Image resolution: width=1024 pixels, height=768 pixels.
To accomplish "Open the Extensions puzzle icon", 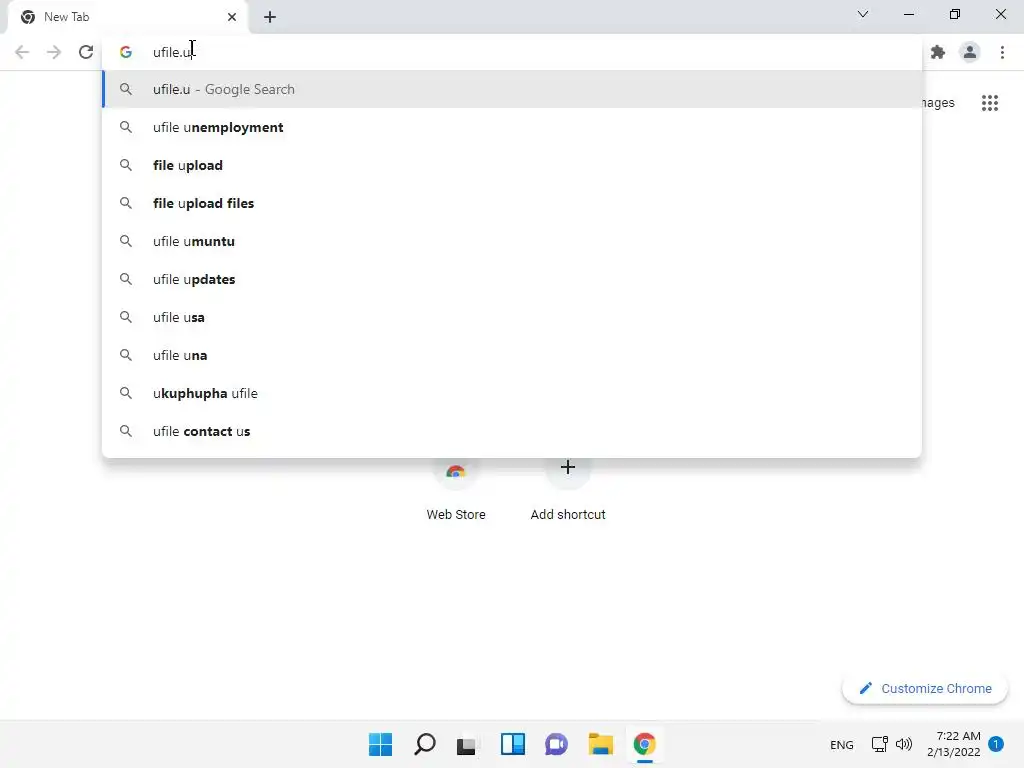I will [938, 52].
